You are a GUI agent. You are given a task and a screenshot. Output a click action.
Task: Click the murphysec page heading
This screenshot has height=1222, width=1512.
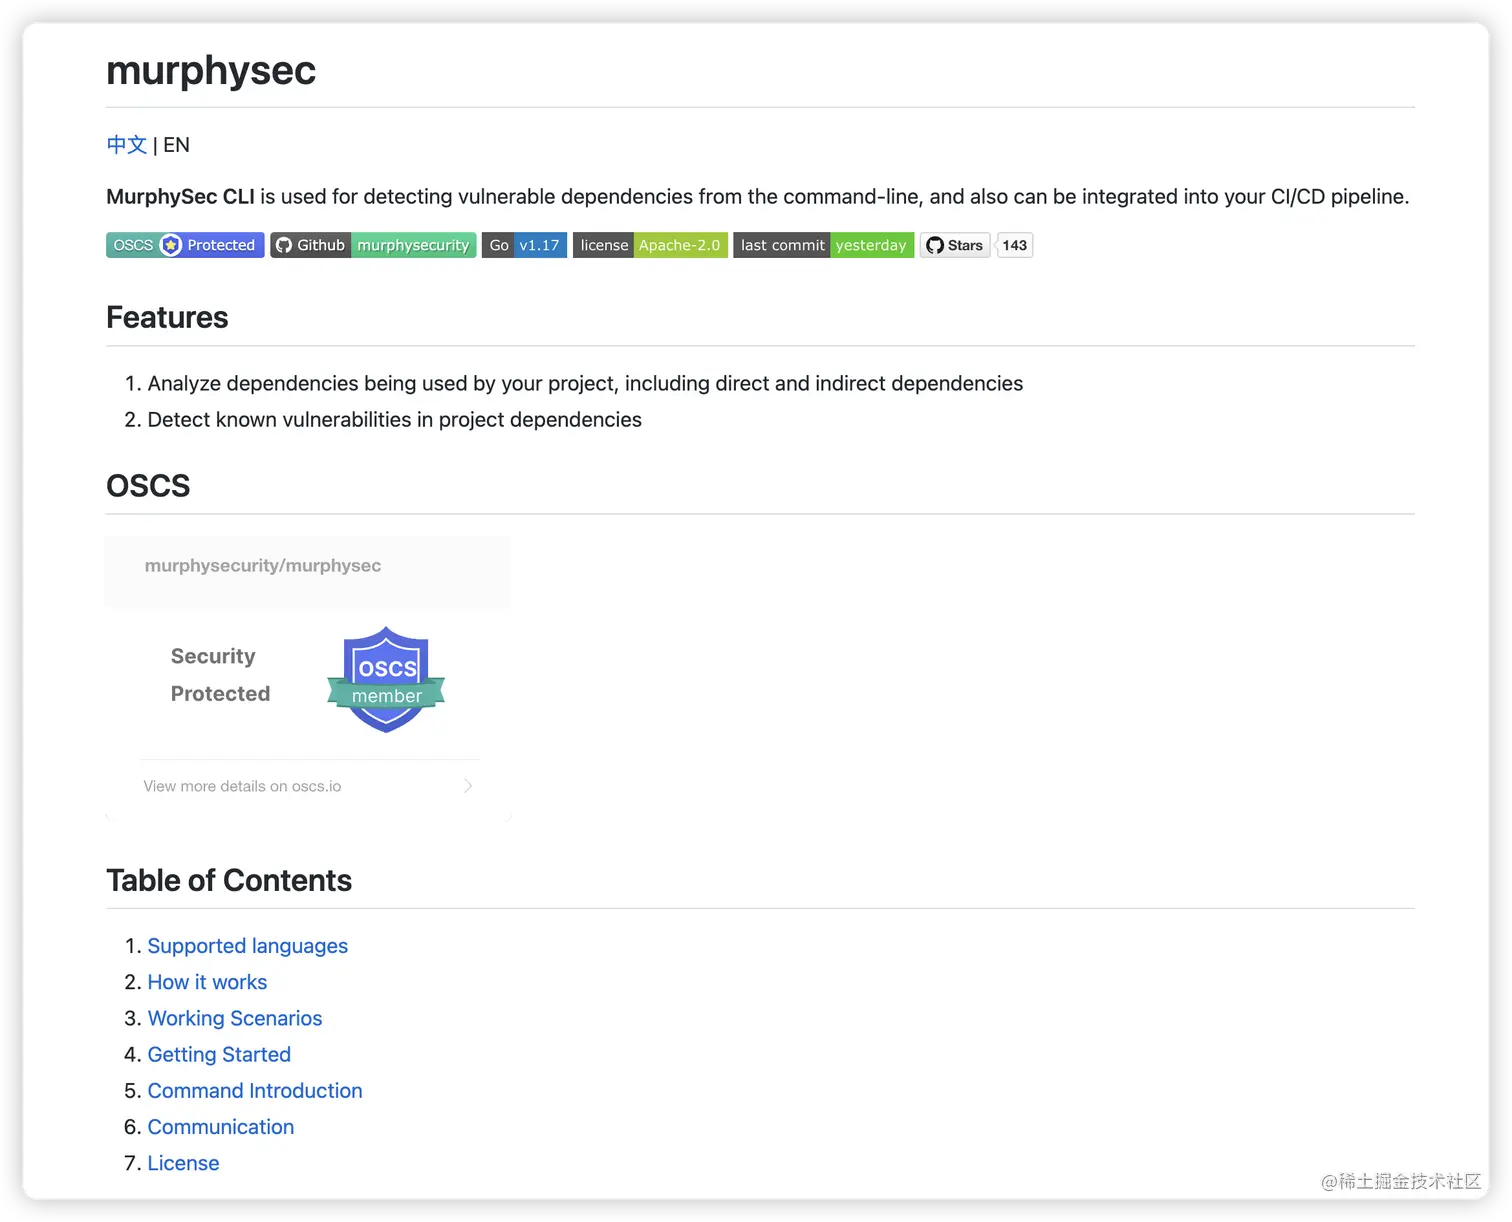(211, 70)
